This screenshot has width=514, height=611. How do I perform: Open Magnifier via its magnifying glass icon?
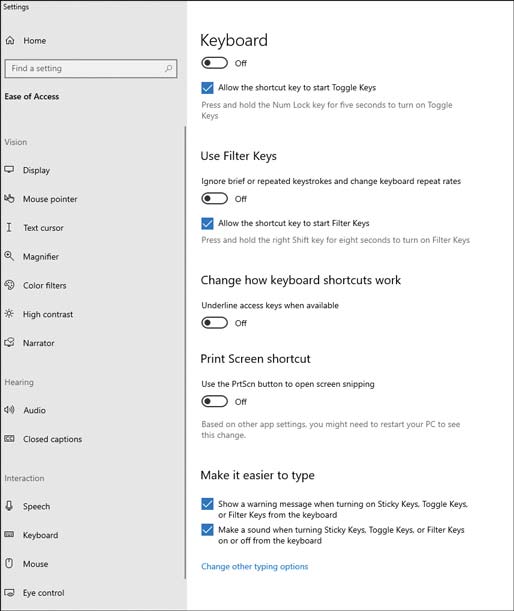click(9, 256)
